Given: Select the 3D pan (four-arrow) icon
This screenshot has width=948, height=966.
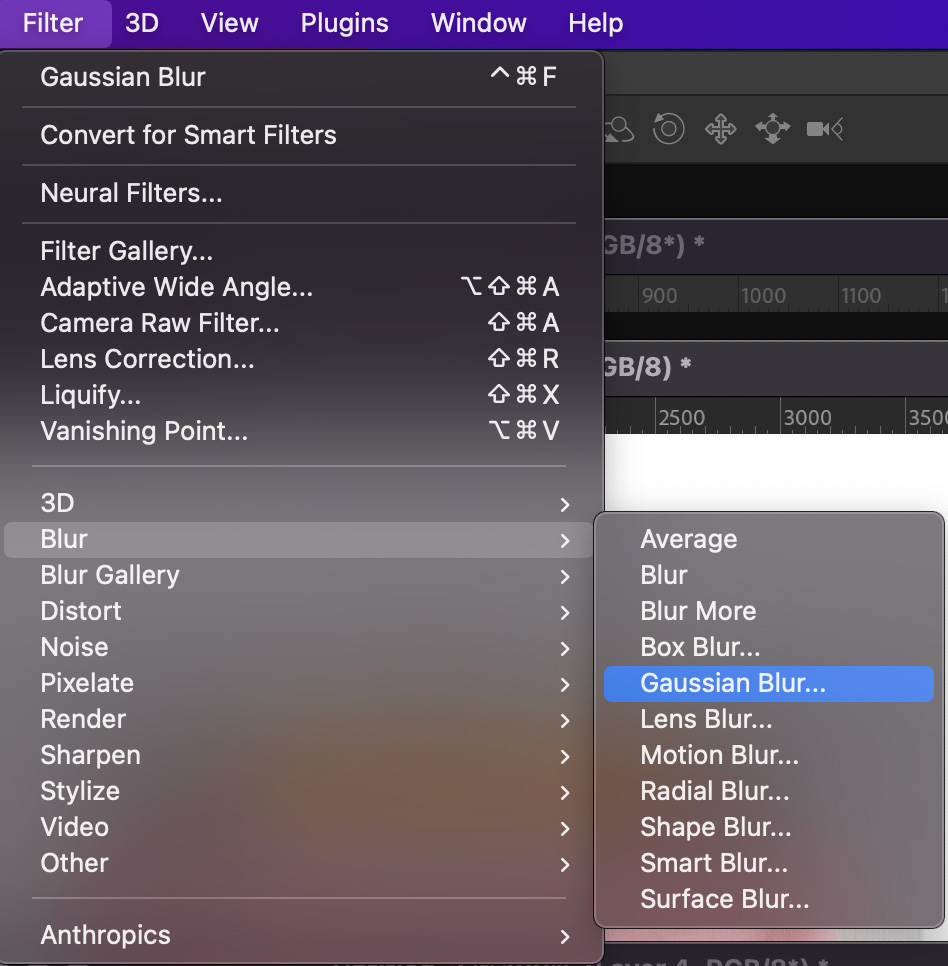Looking at the screenshot, I should pos(720,129).
